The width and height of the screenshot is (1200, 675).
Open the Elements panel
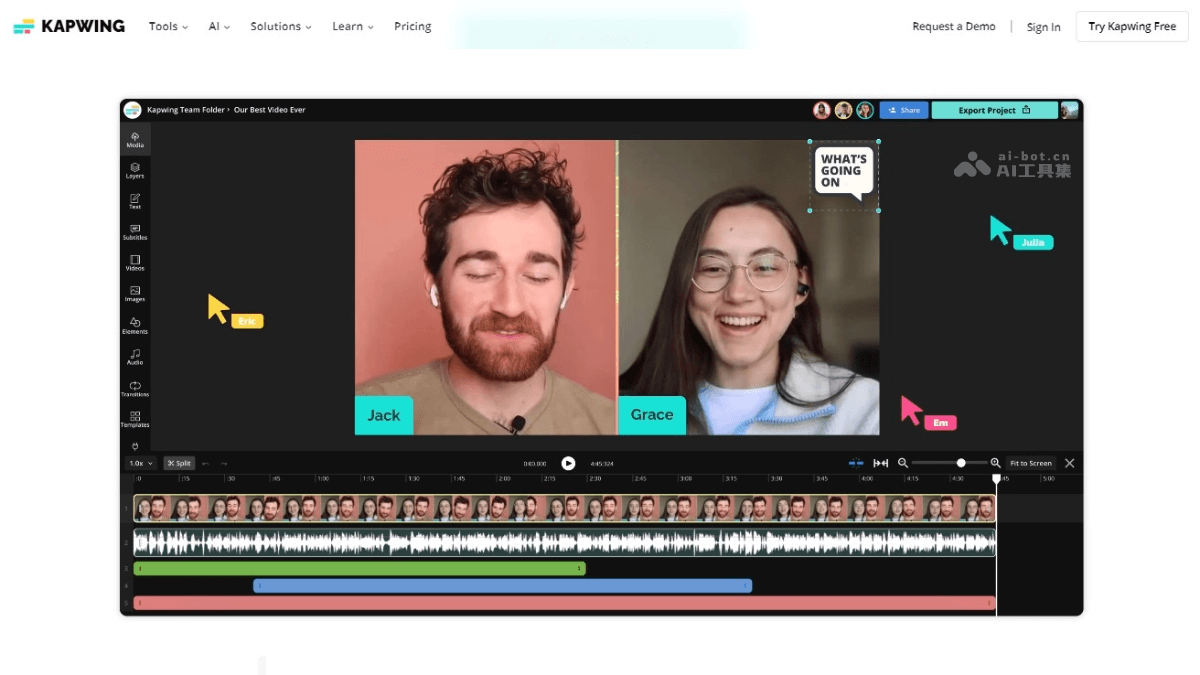click(x=135, y=325)
